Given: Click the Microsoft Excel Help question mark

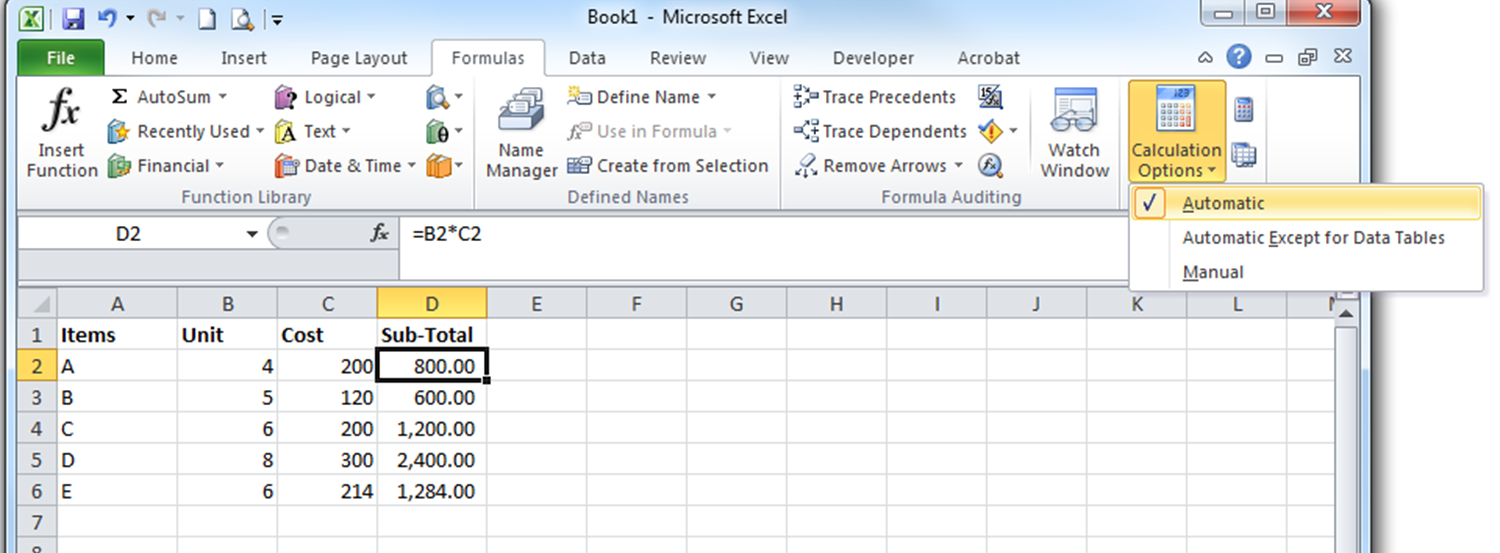Looking at the screenshot, I should pyautogui.click(x=1239, y=56).
